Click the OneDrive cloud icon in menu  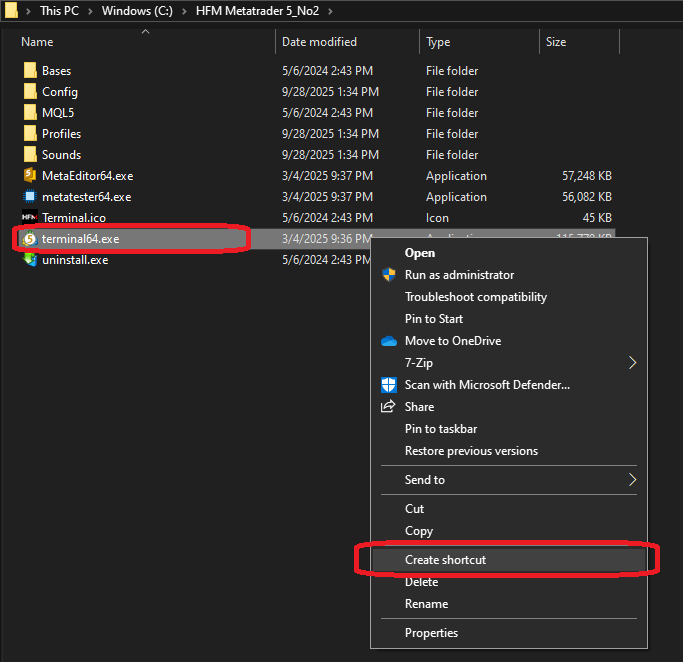coord(389,341)
